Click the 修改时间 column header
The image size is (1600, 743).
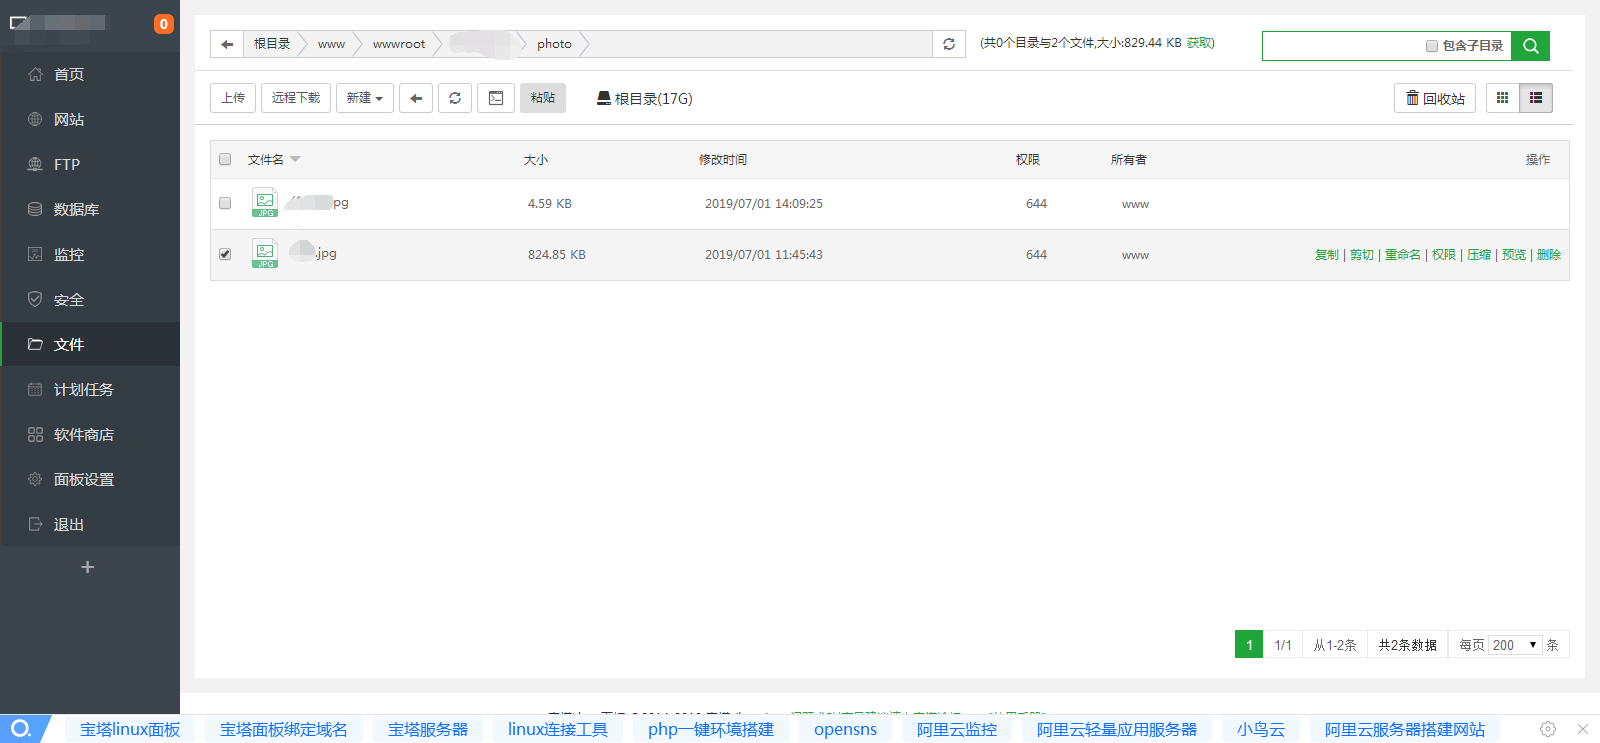(x=723, y=160)
